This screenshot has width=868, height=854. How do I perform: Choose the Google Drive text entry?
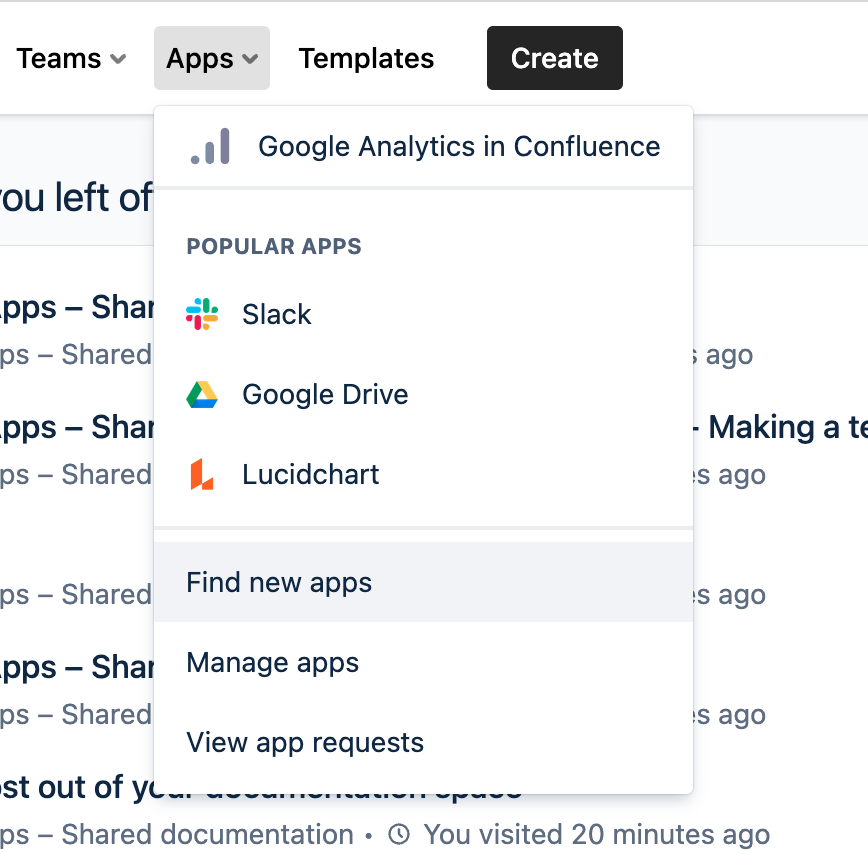325,394
